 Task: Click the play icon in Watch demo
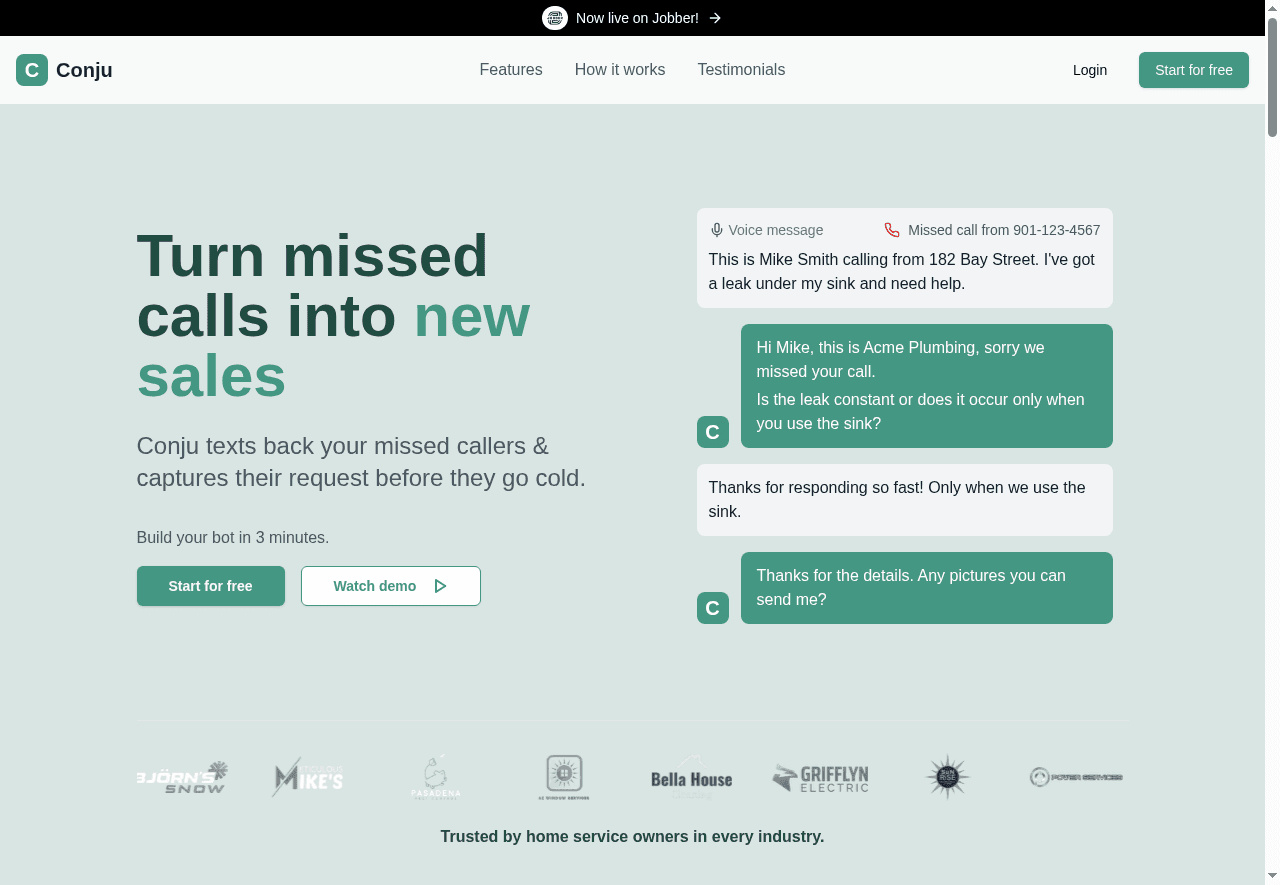(x=440, y=586)
